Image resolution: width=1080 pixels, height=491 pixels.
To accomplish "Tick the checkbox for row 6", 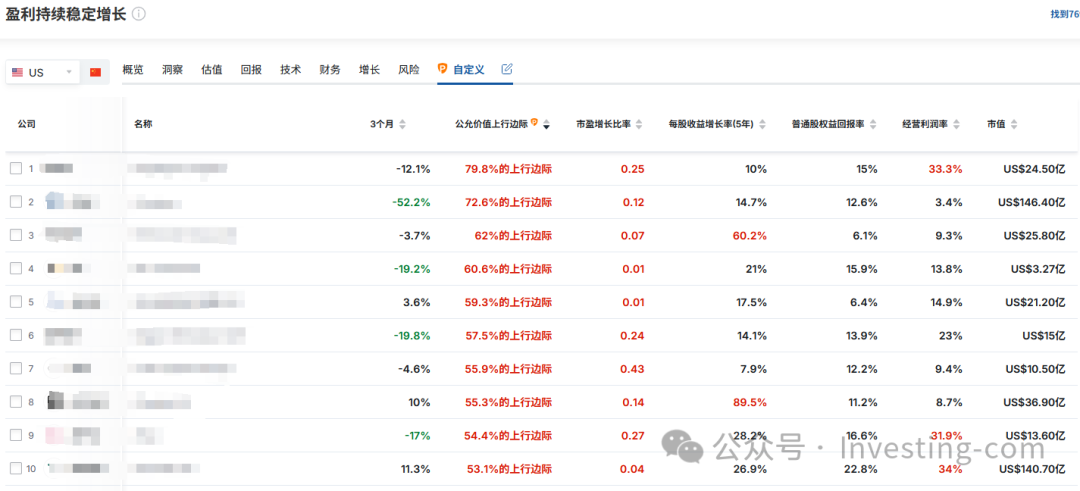I will (16, 335).
